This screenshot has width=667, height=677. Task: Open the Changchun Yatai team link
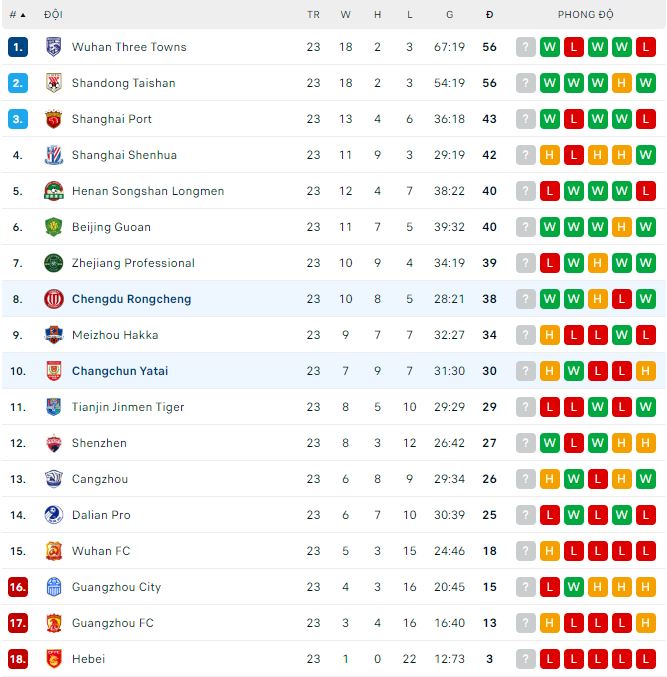[x=120, y=371]
